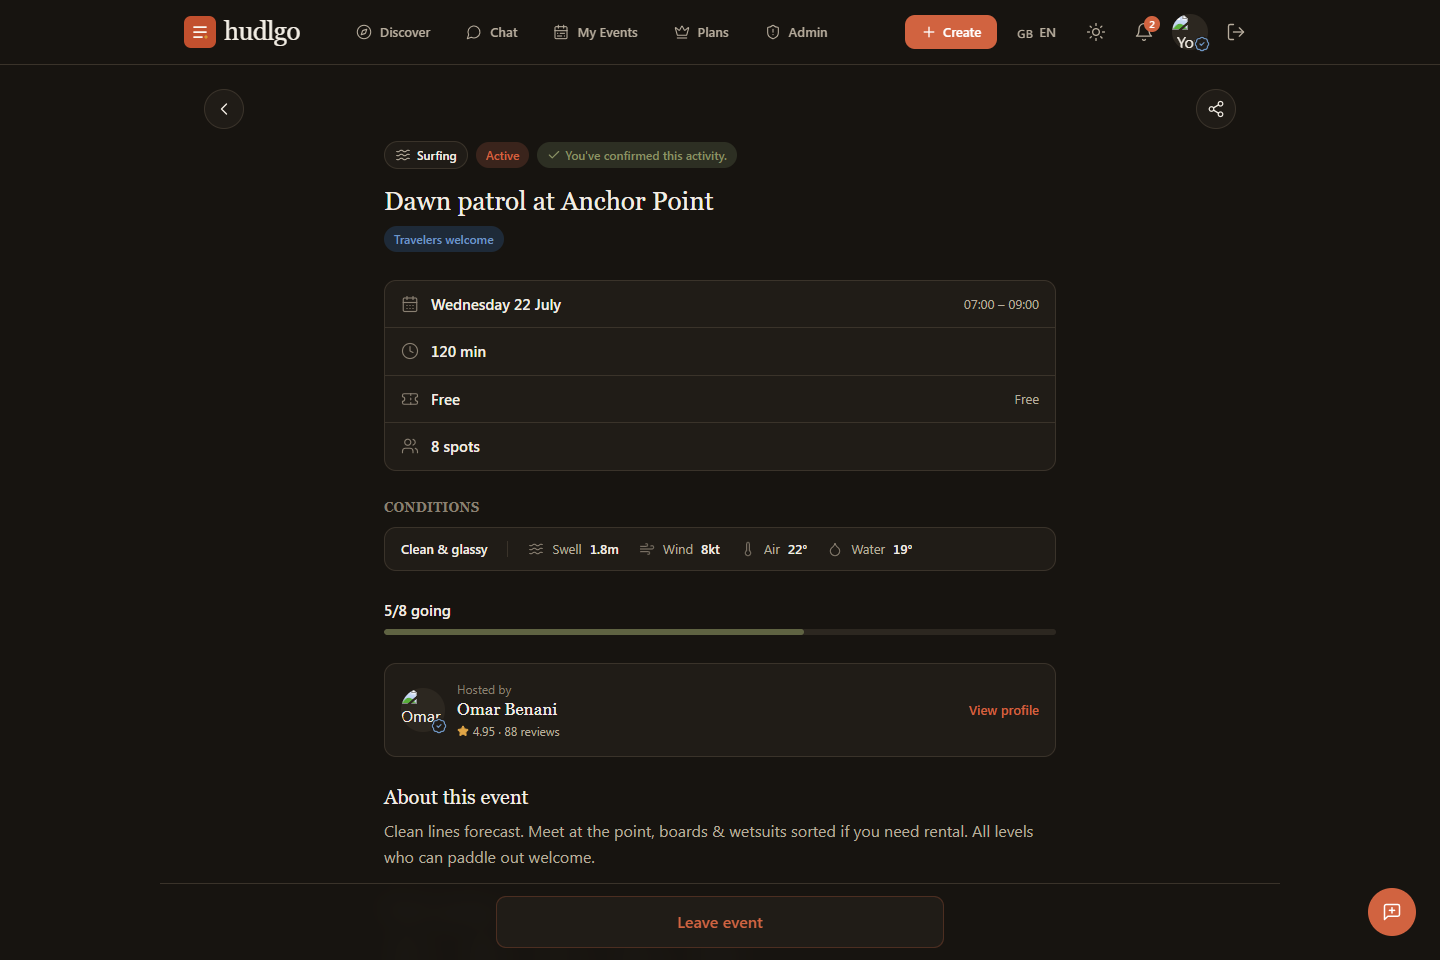
Task: Go to My Events
Action: (x=596, y=32)
